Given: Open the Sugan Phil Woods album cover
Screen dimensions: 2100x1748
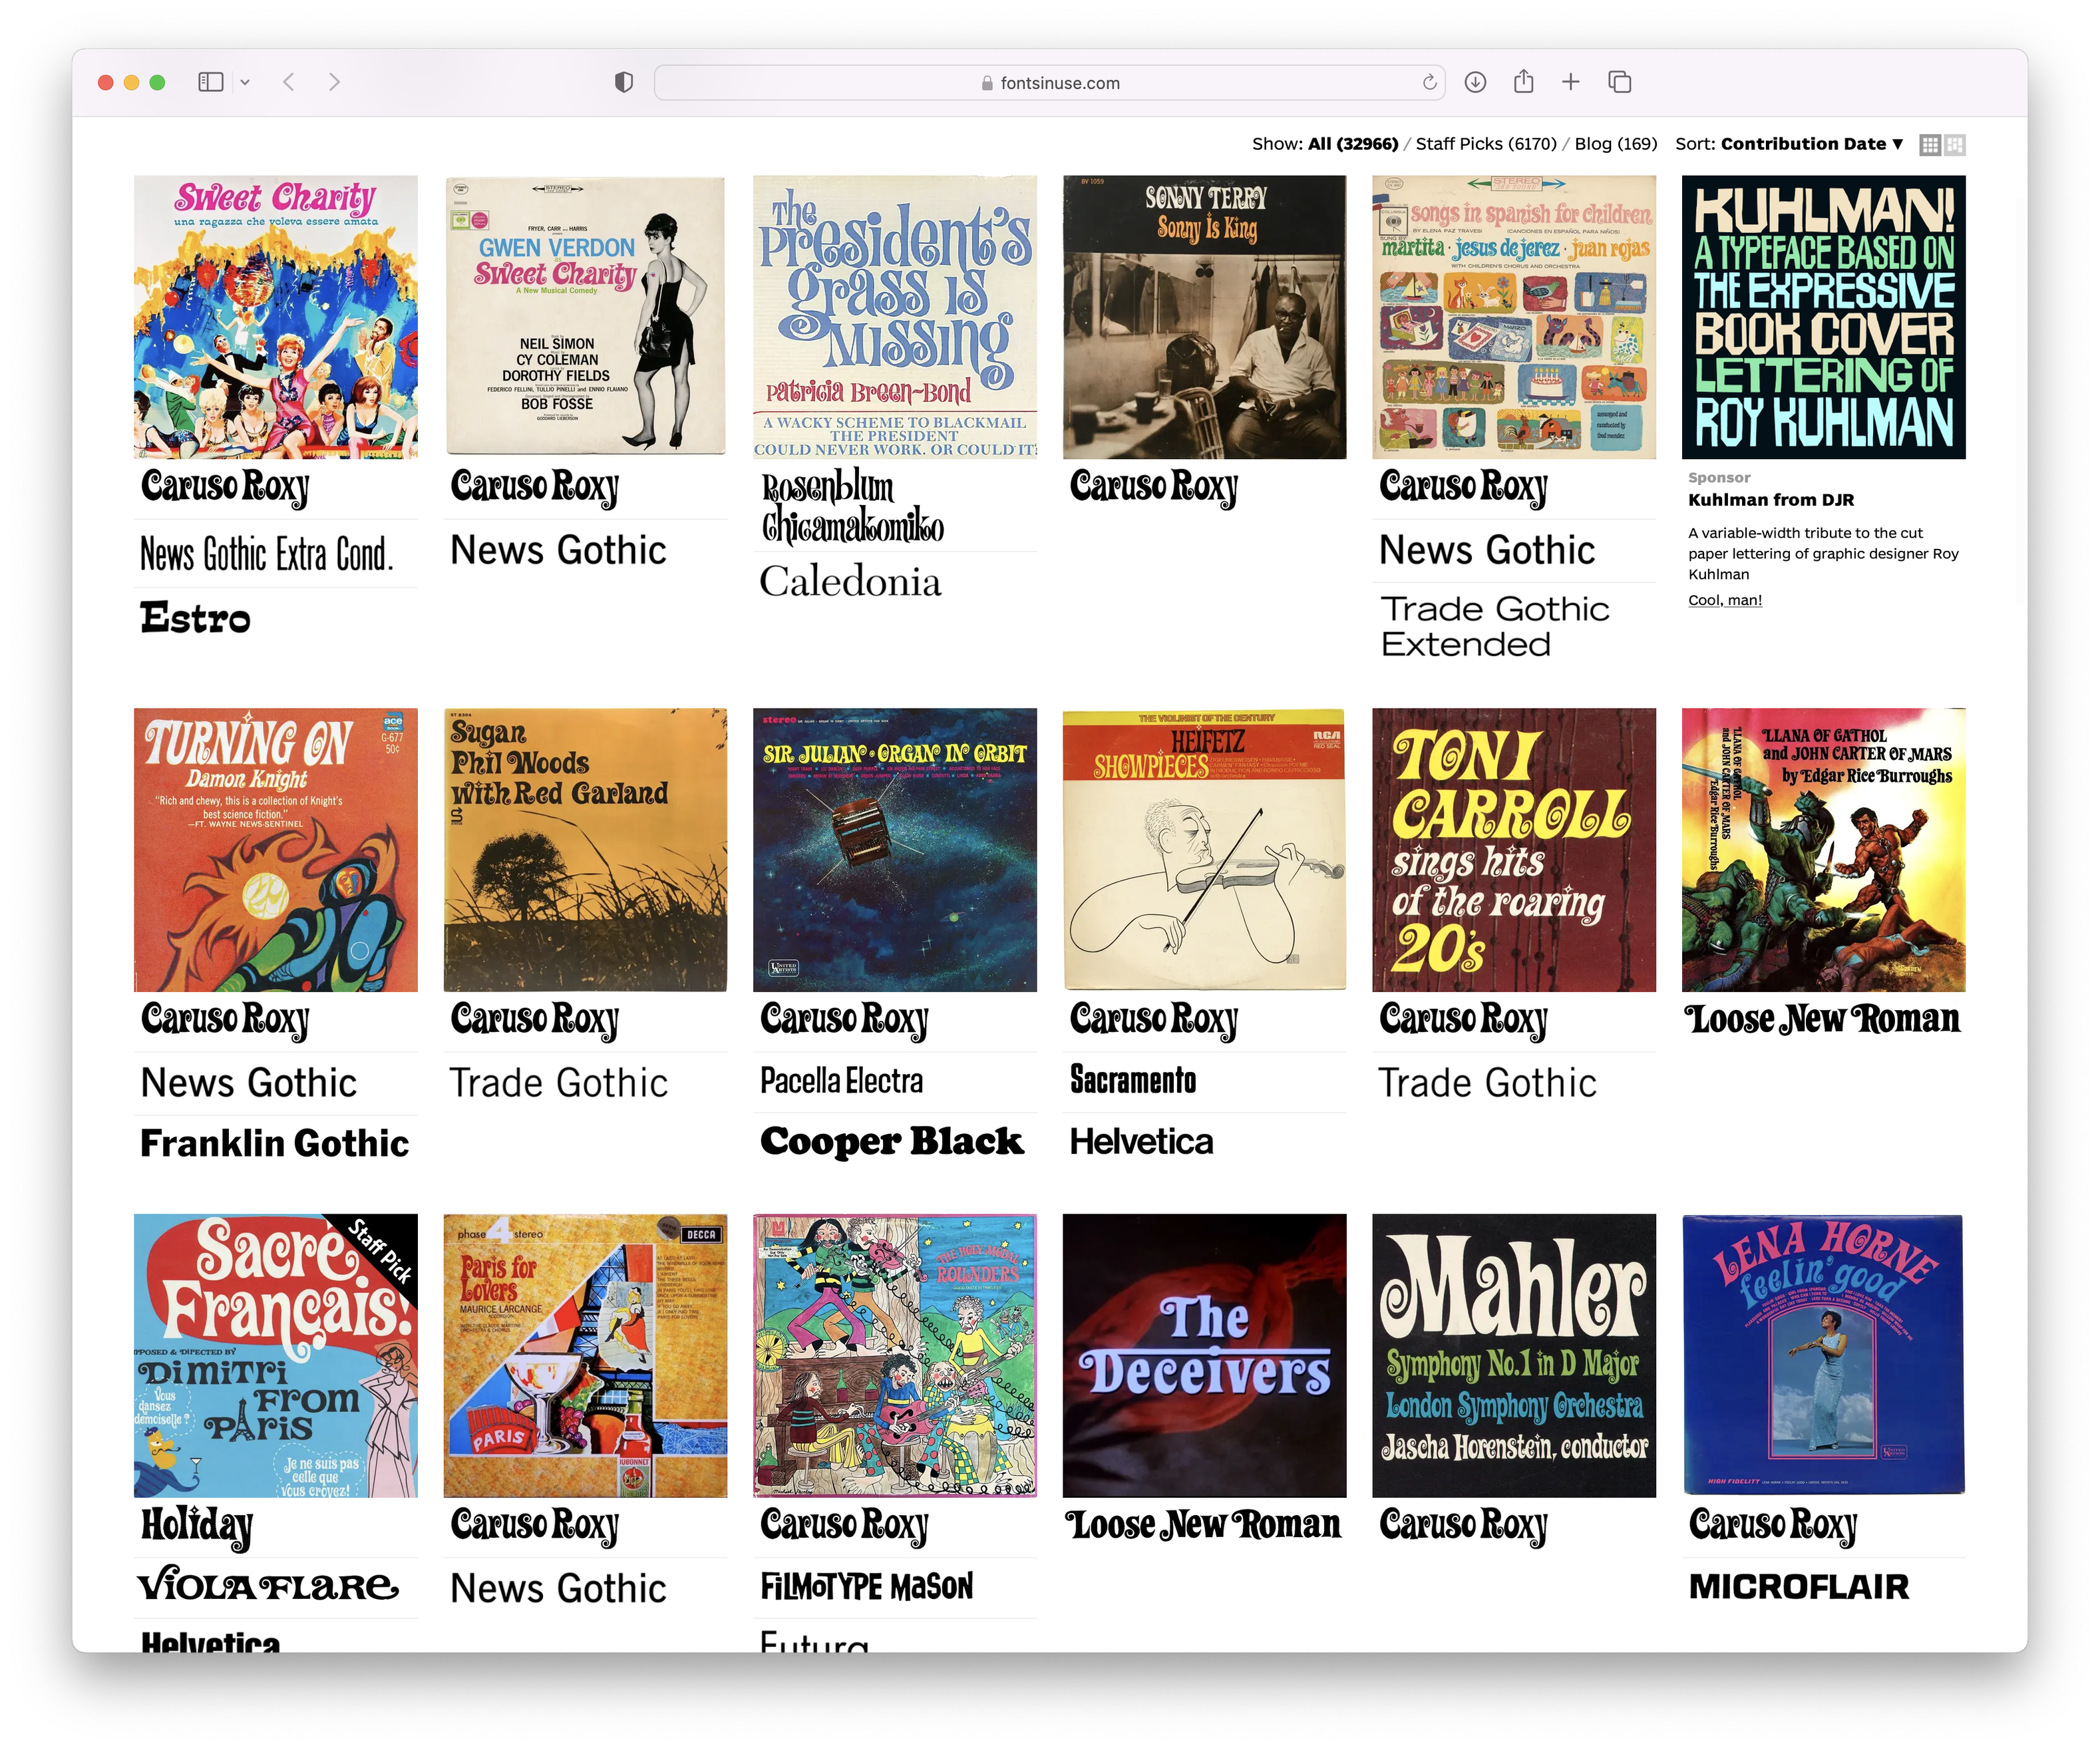Looking at the screenshot, I should (585, 850).
